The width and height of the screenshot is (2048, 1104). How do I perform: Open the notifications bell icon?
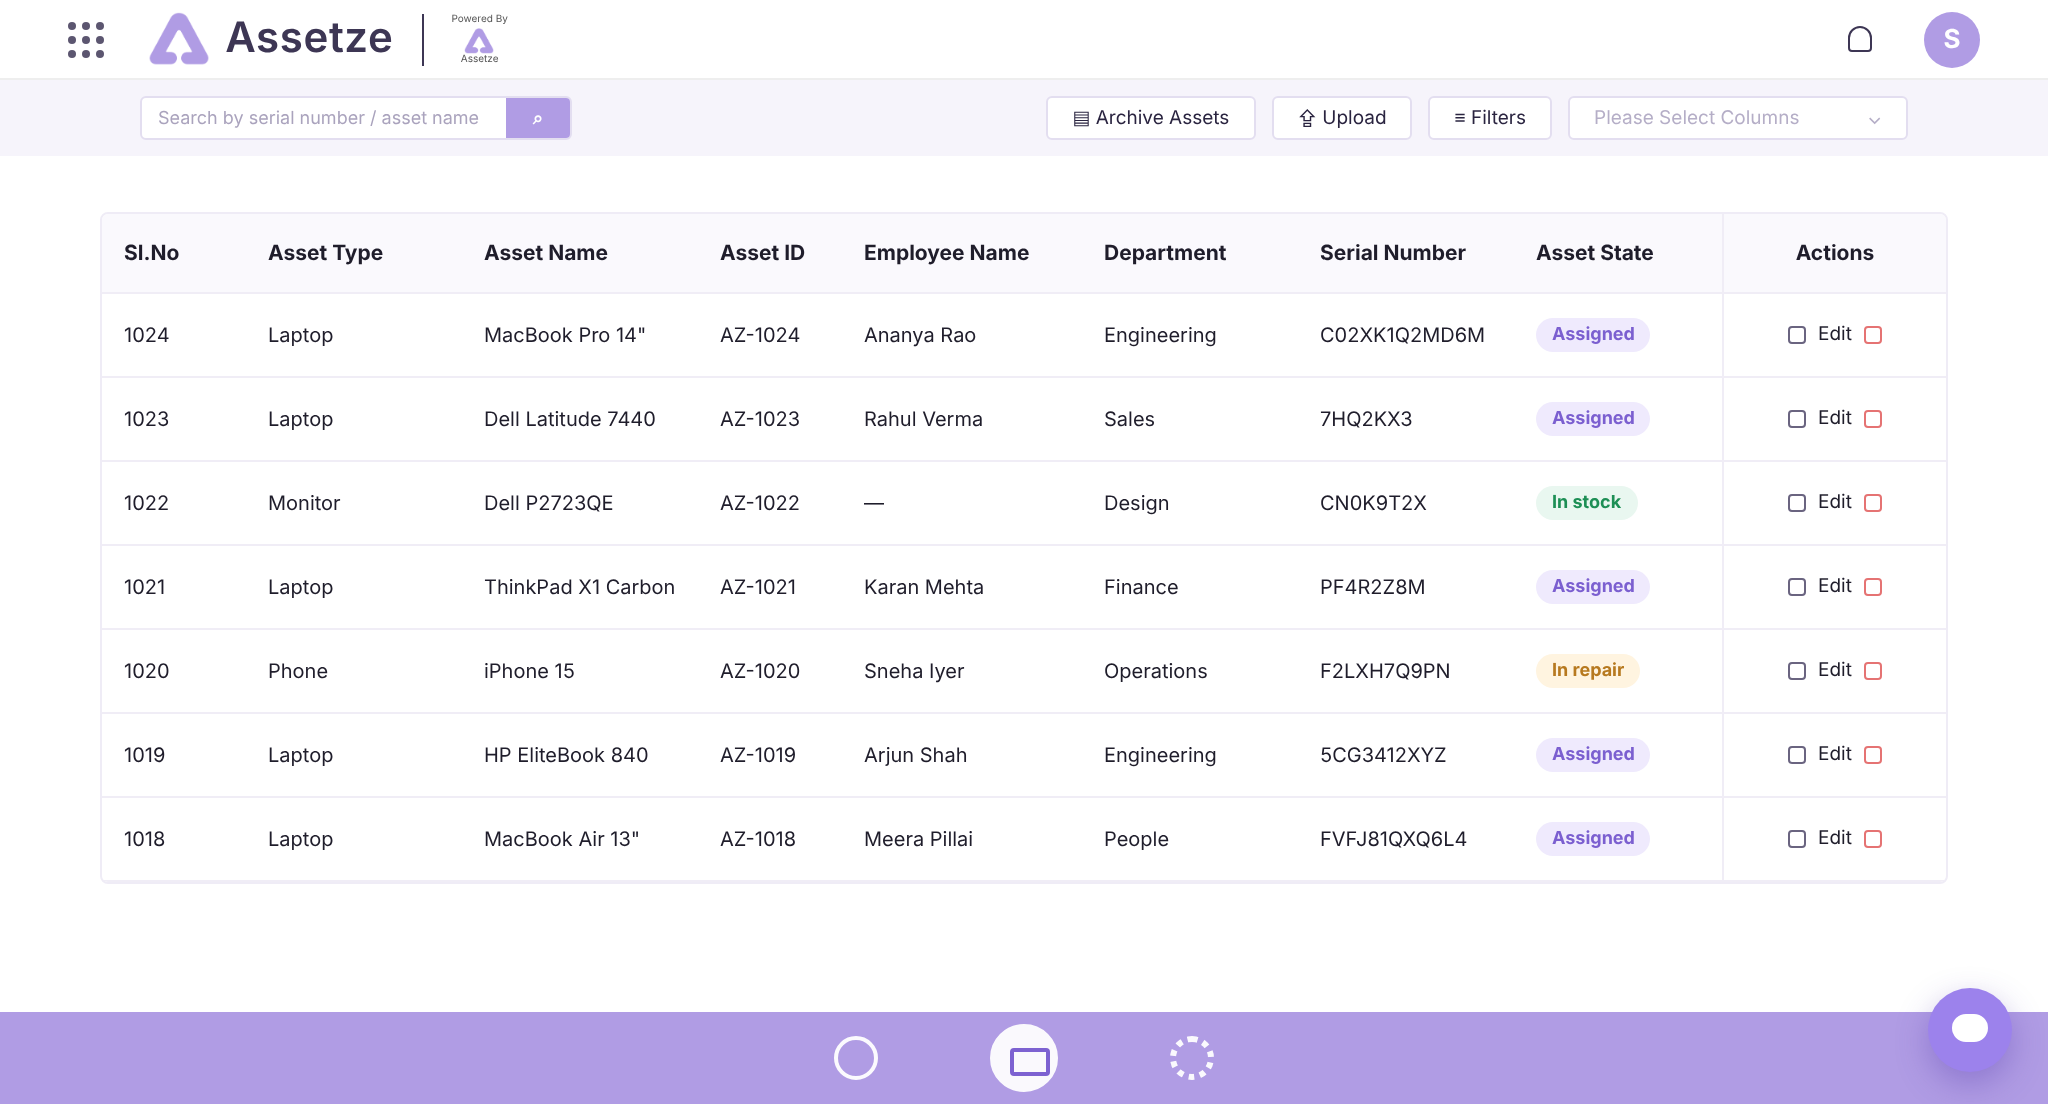click(x=1860, y=40)
